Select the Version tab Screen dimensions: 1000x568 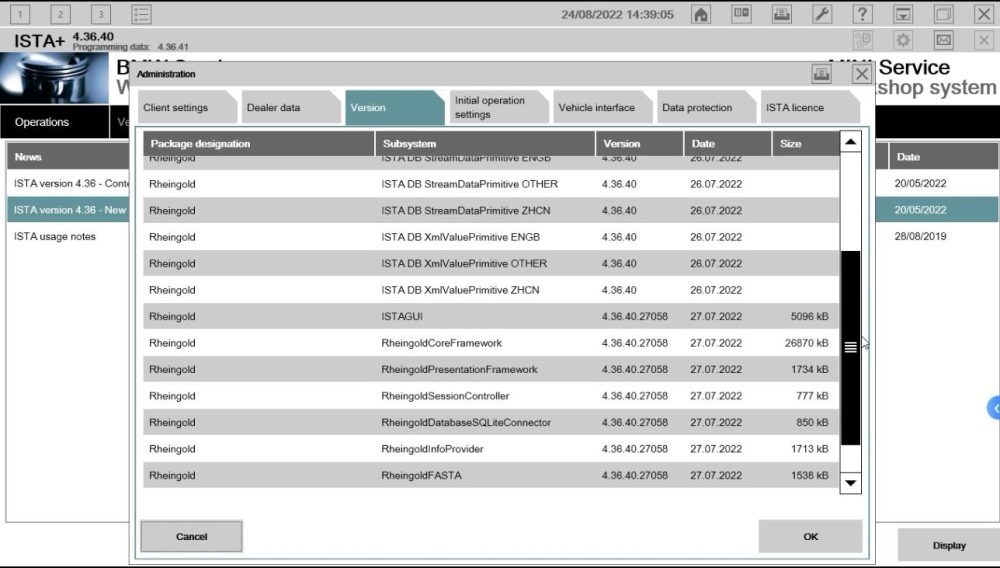coord(394,108)
